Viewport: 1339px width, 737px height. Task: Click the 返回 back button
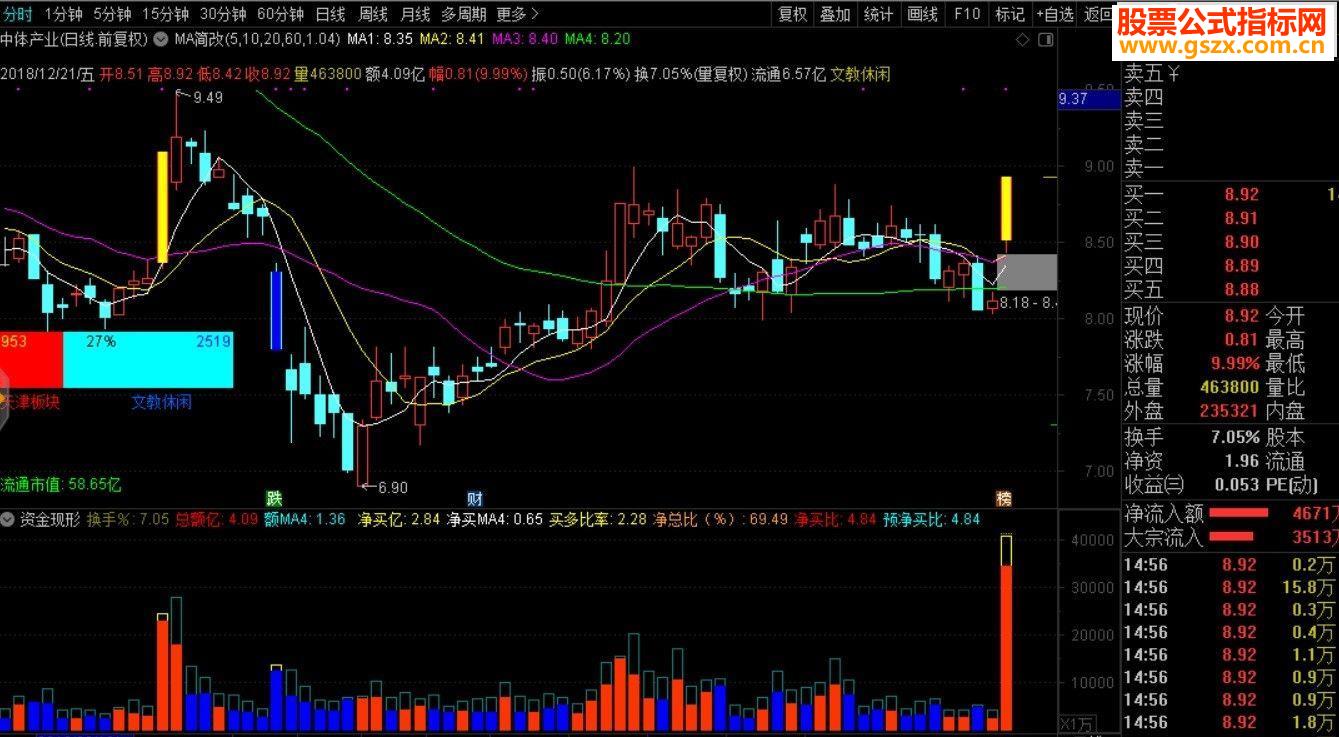click(x=1098, y=14)
